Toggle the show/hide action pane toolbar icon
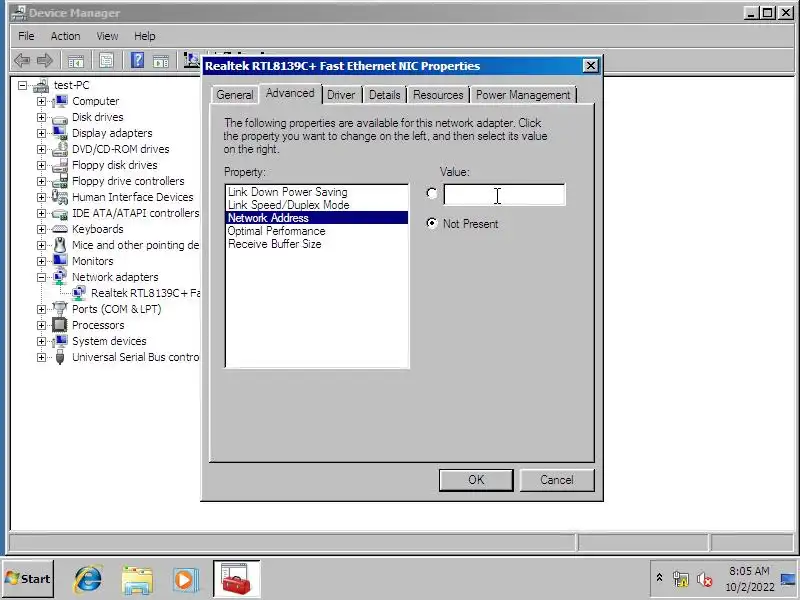The image size is (800, 600). [x=161, y=61]
